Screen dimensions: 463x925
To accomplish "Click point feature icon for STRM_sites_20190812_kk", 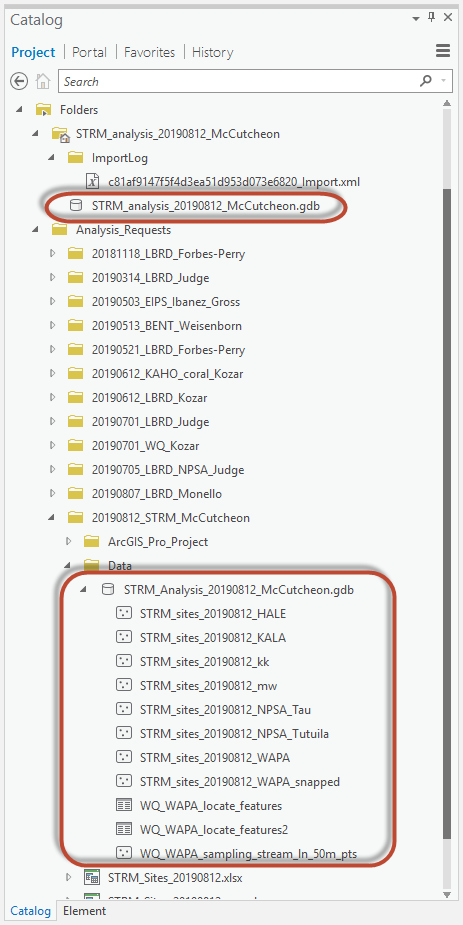I will click(x=123, y=662).
